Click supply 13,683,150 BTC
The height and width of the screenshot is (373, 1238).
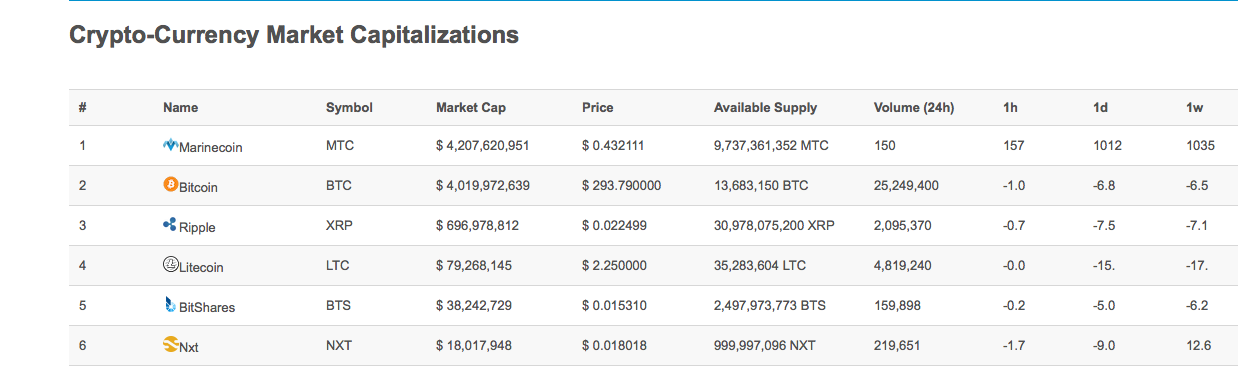[x=761, y=185]
